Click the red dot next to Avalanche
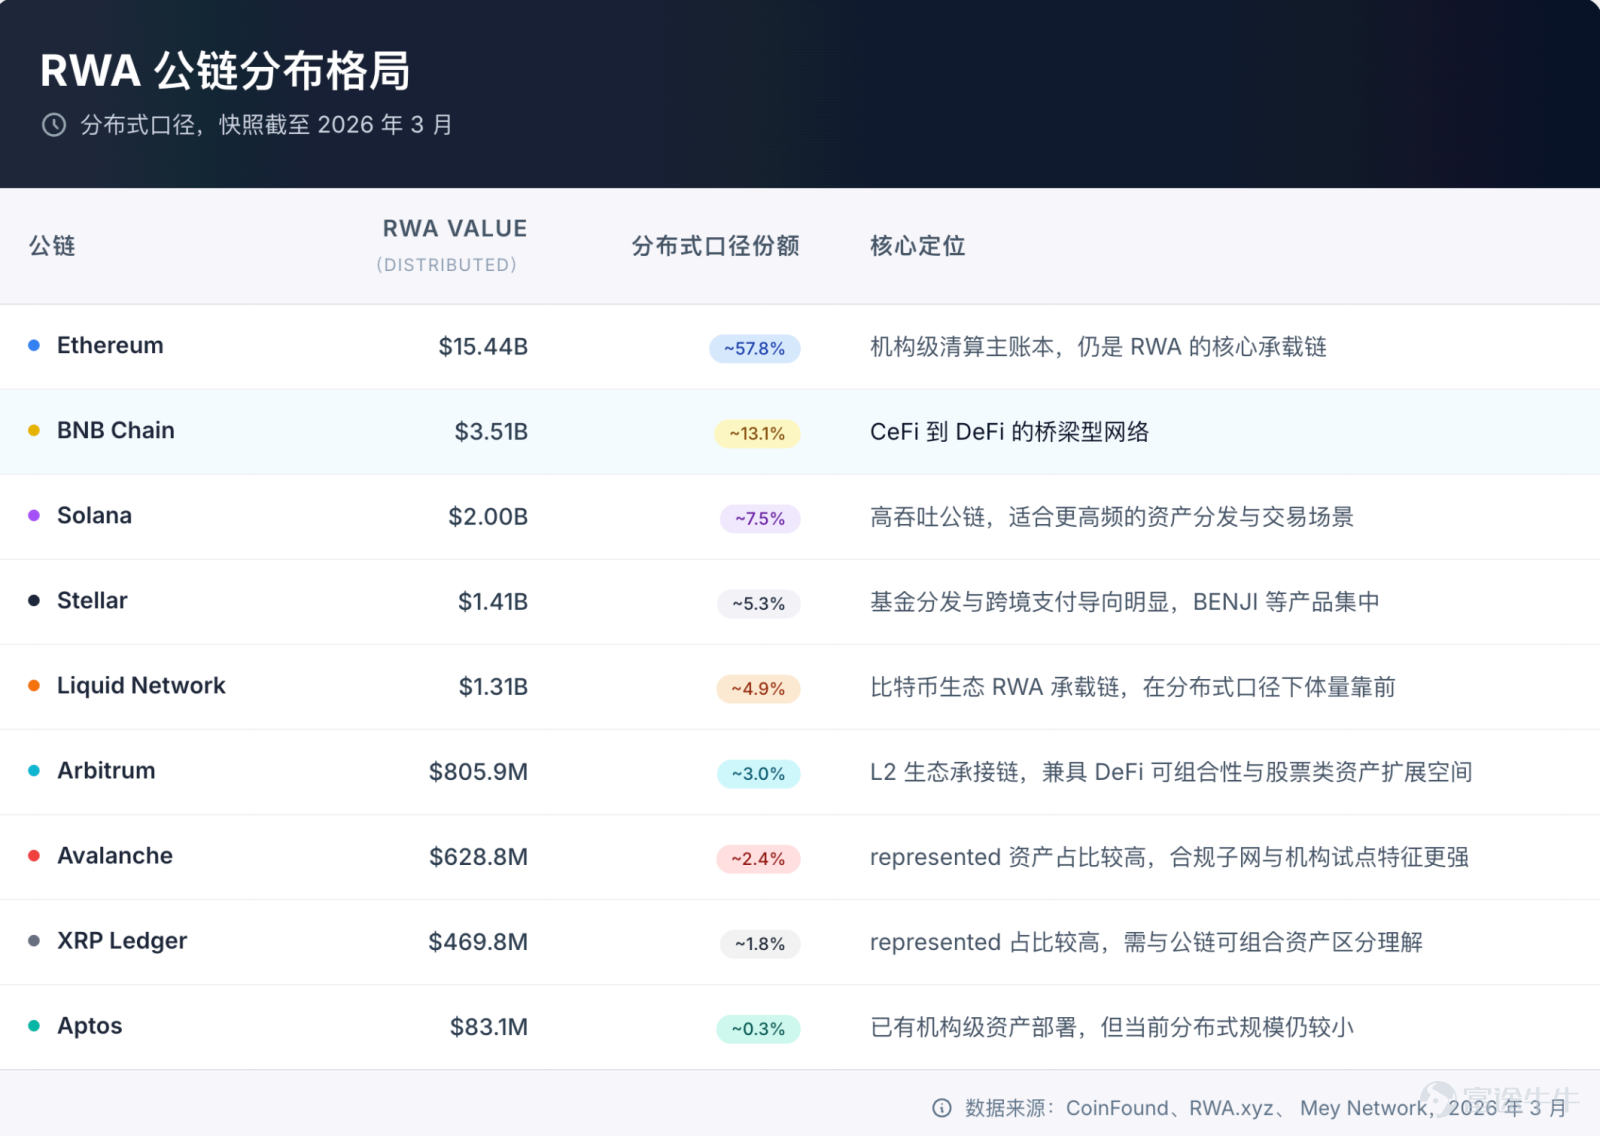1600x1136 pixels. click(x=34, y=855)
